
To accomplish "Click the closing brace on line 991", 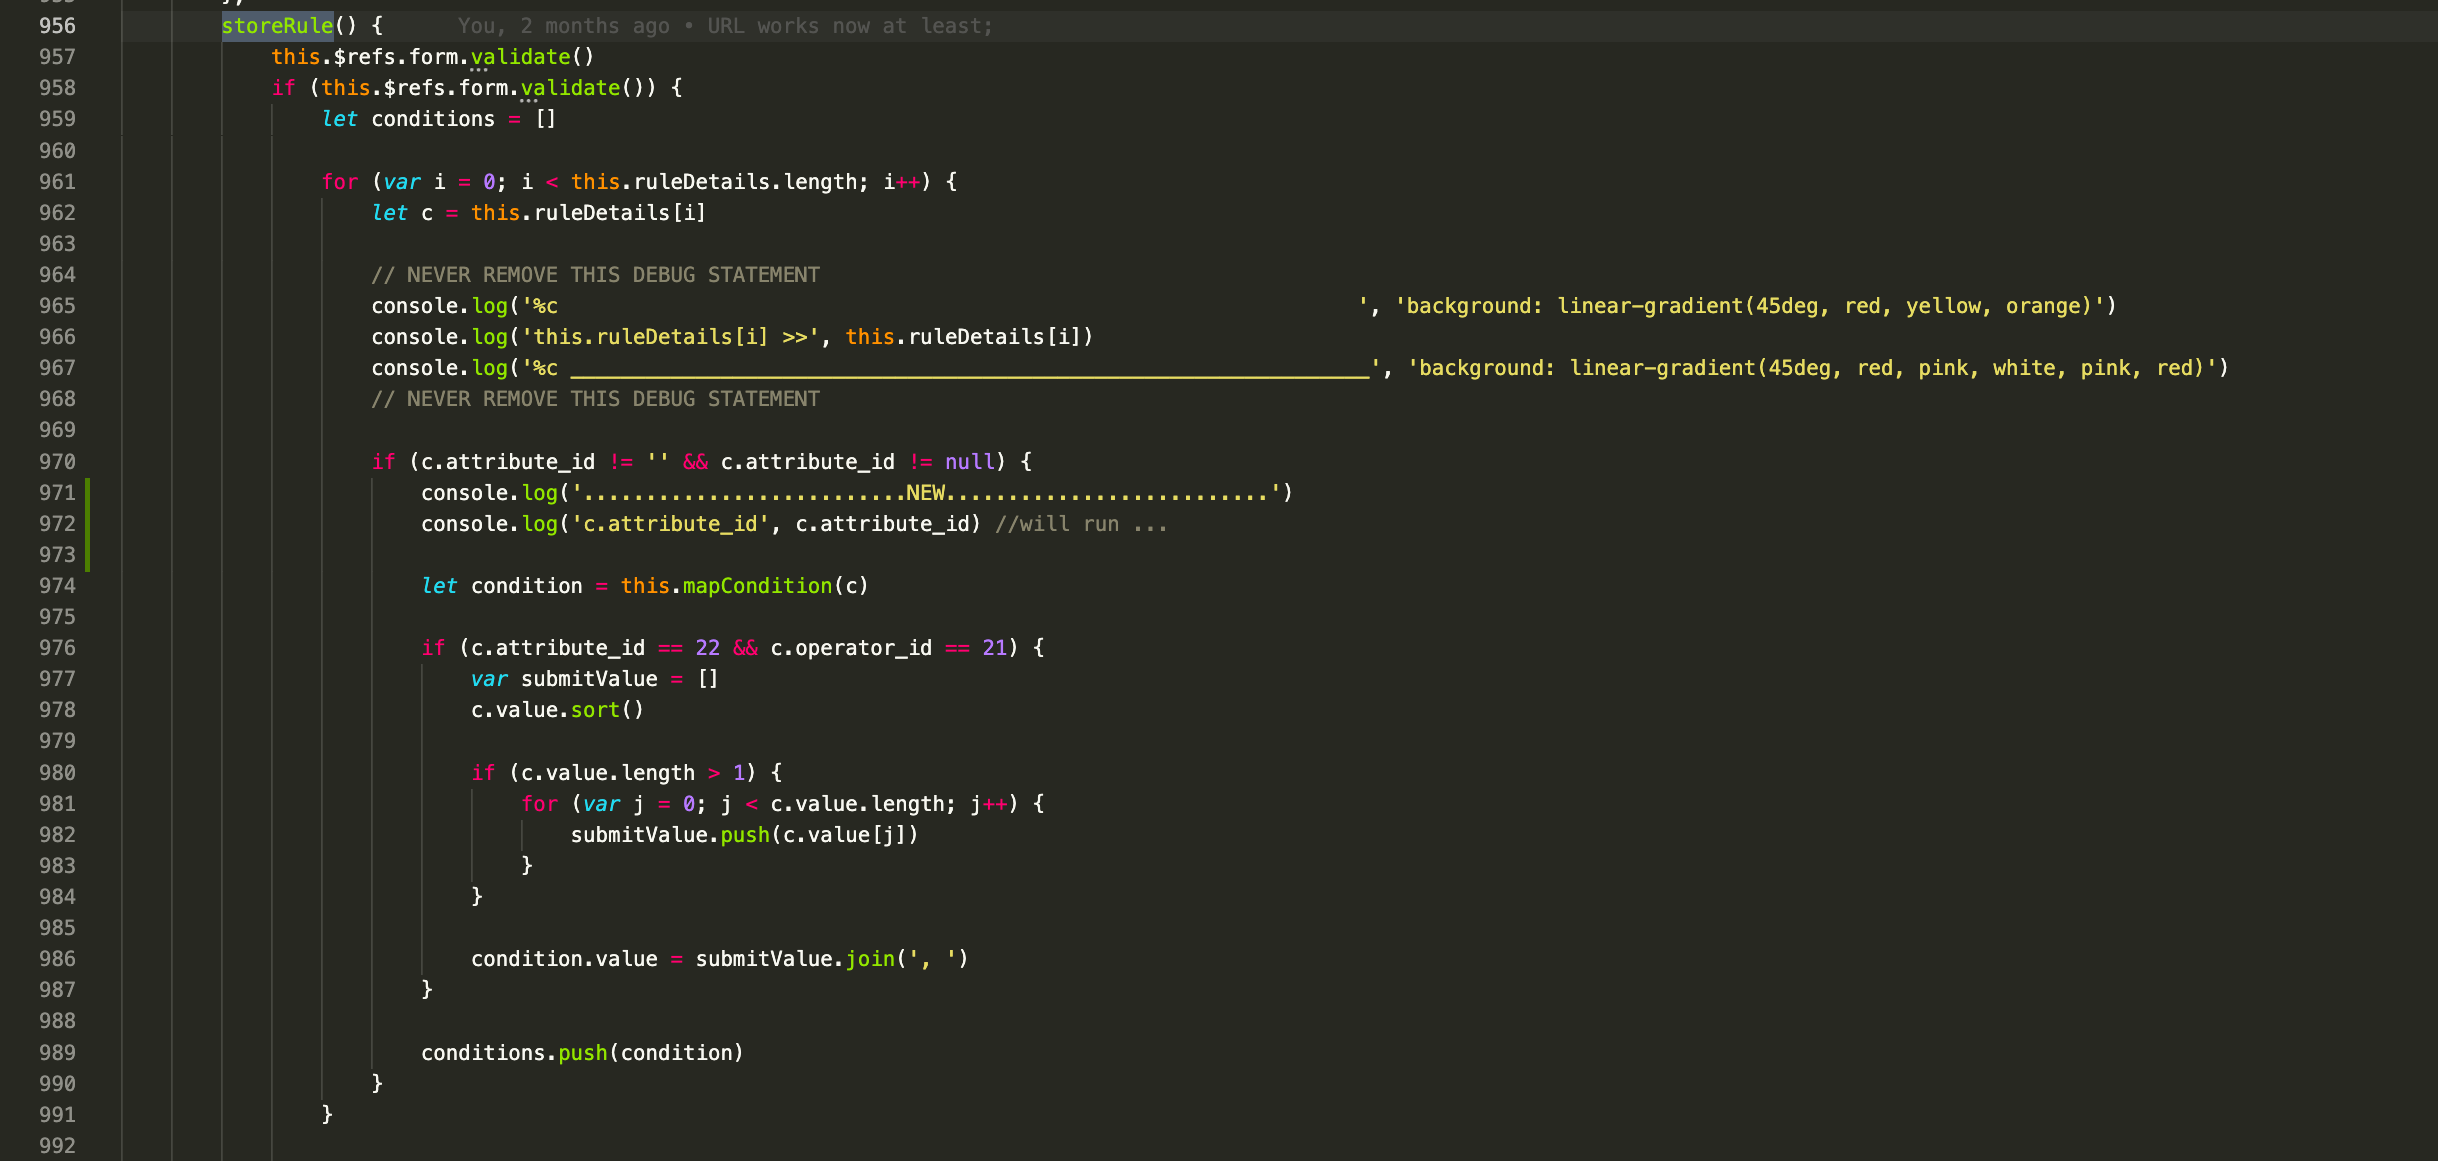I will (x=327, y=1115).
